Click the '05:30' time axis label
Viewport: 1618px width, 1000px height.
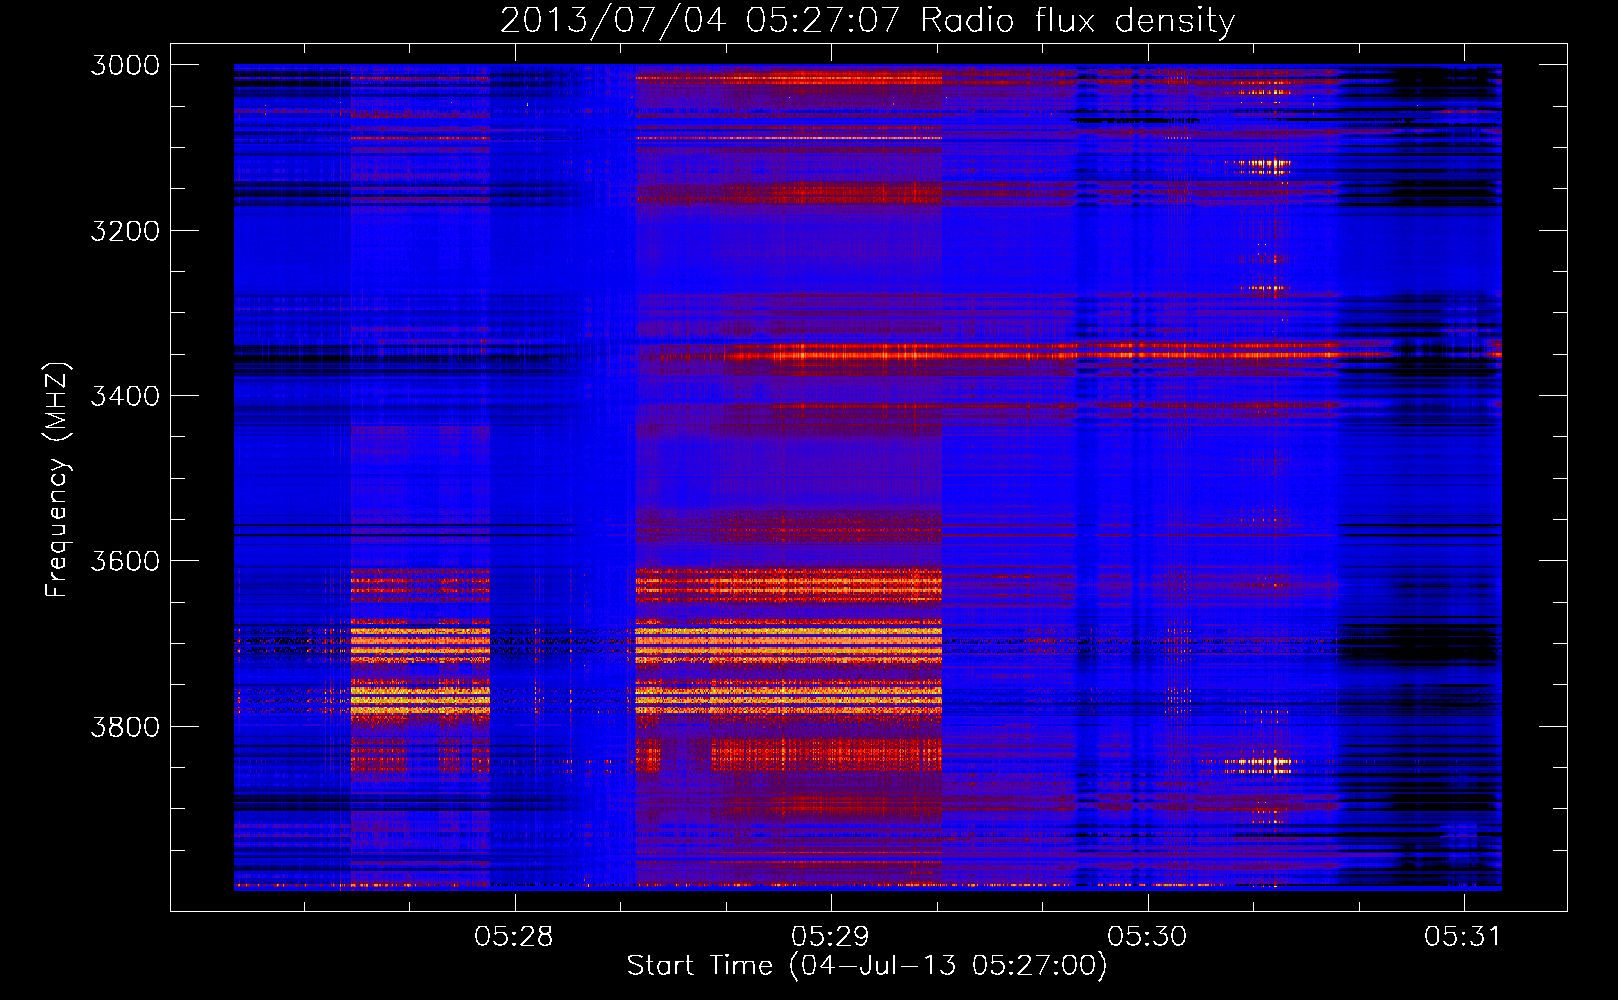point(1147,936)
